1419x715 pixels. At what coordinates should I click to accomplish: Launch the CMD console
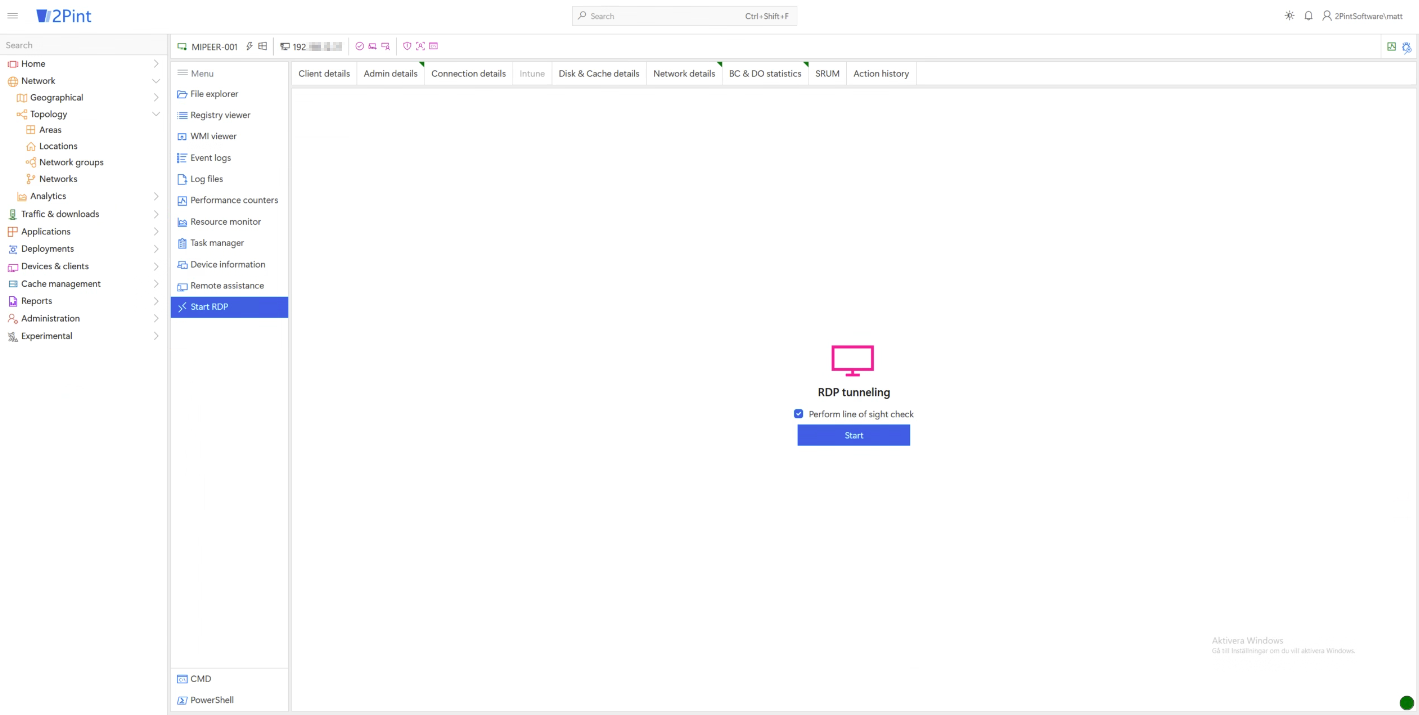(229, 679)
